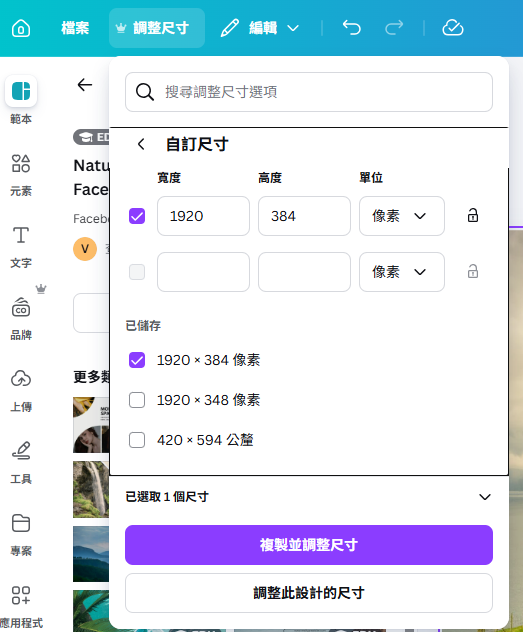Open the 調整尺寸 resize menu
This screenshot has width=523, height=632.
click(x=157, y=28)
